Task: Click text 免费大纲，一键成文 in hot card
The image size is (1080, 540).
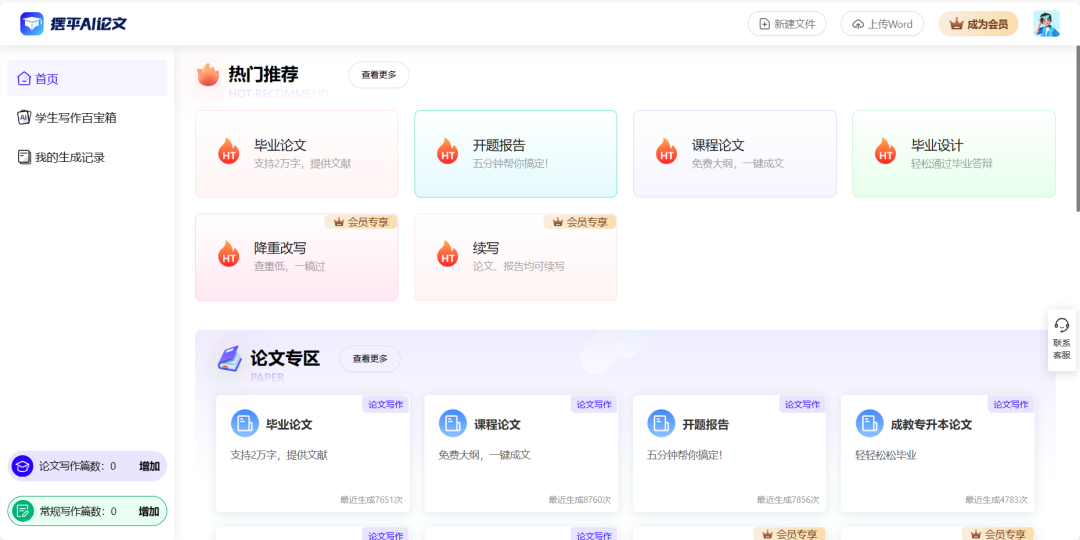Action: click(x=738, y=164)
